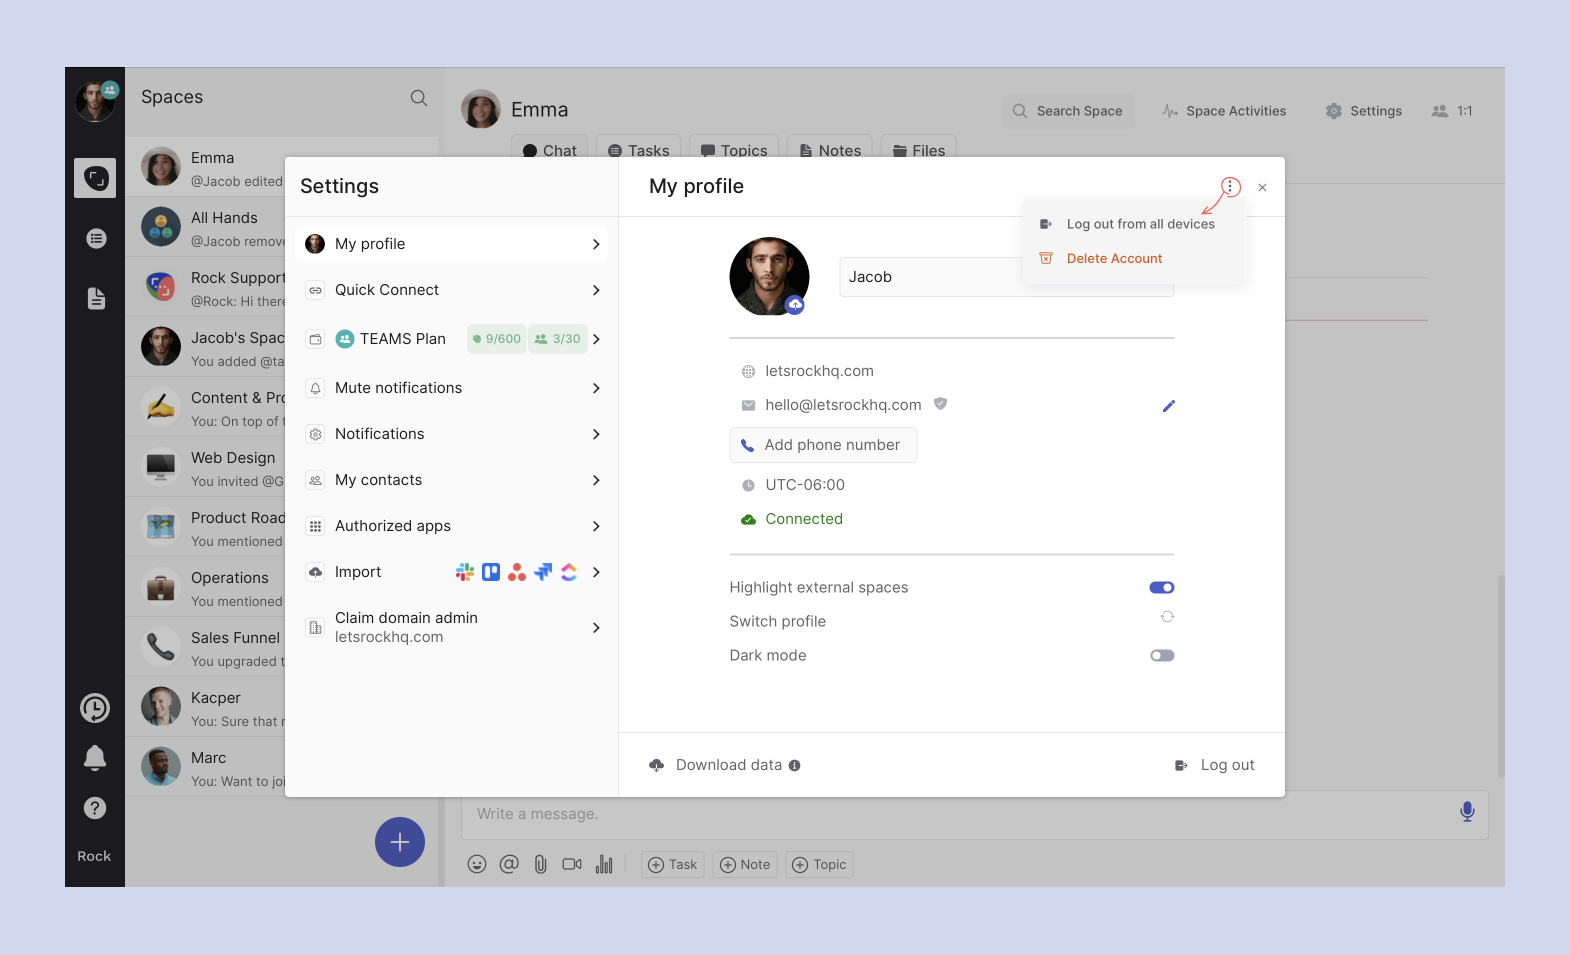Enable Dark mode toggle
Screen dimensions: 1570x955
(1162, 656)
